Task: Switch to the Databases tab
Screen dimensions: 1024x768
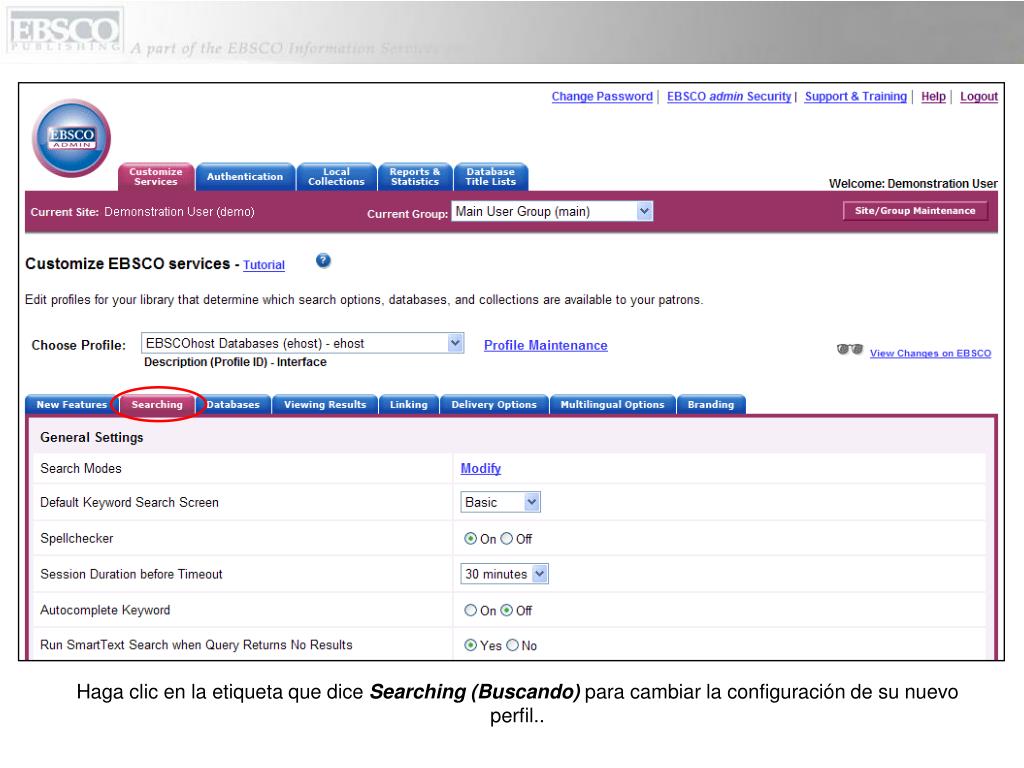Action: tap(233, 405)
